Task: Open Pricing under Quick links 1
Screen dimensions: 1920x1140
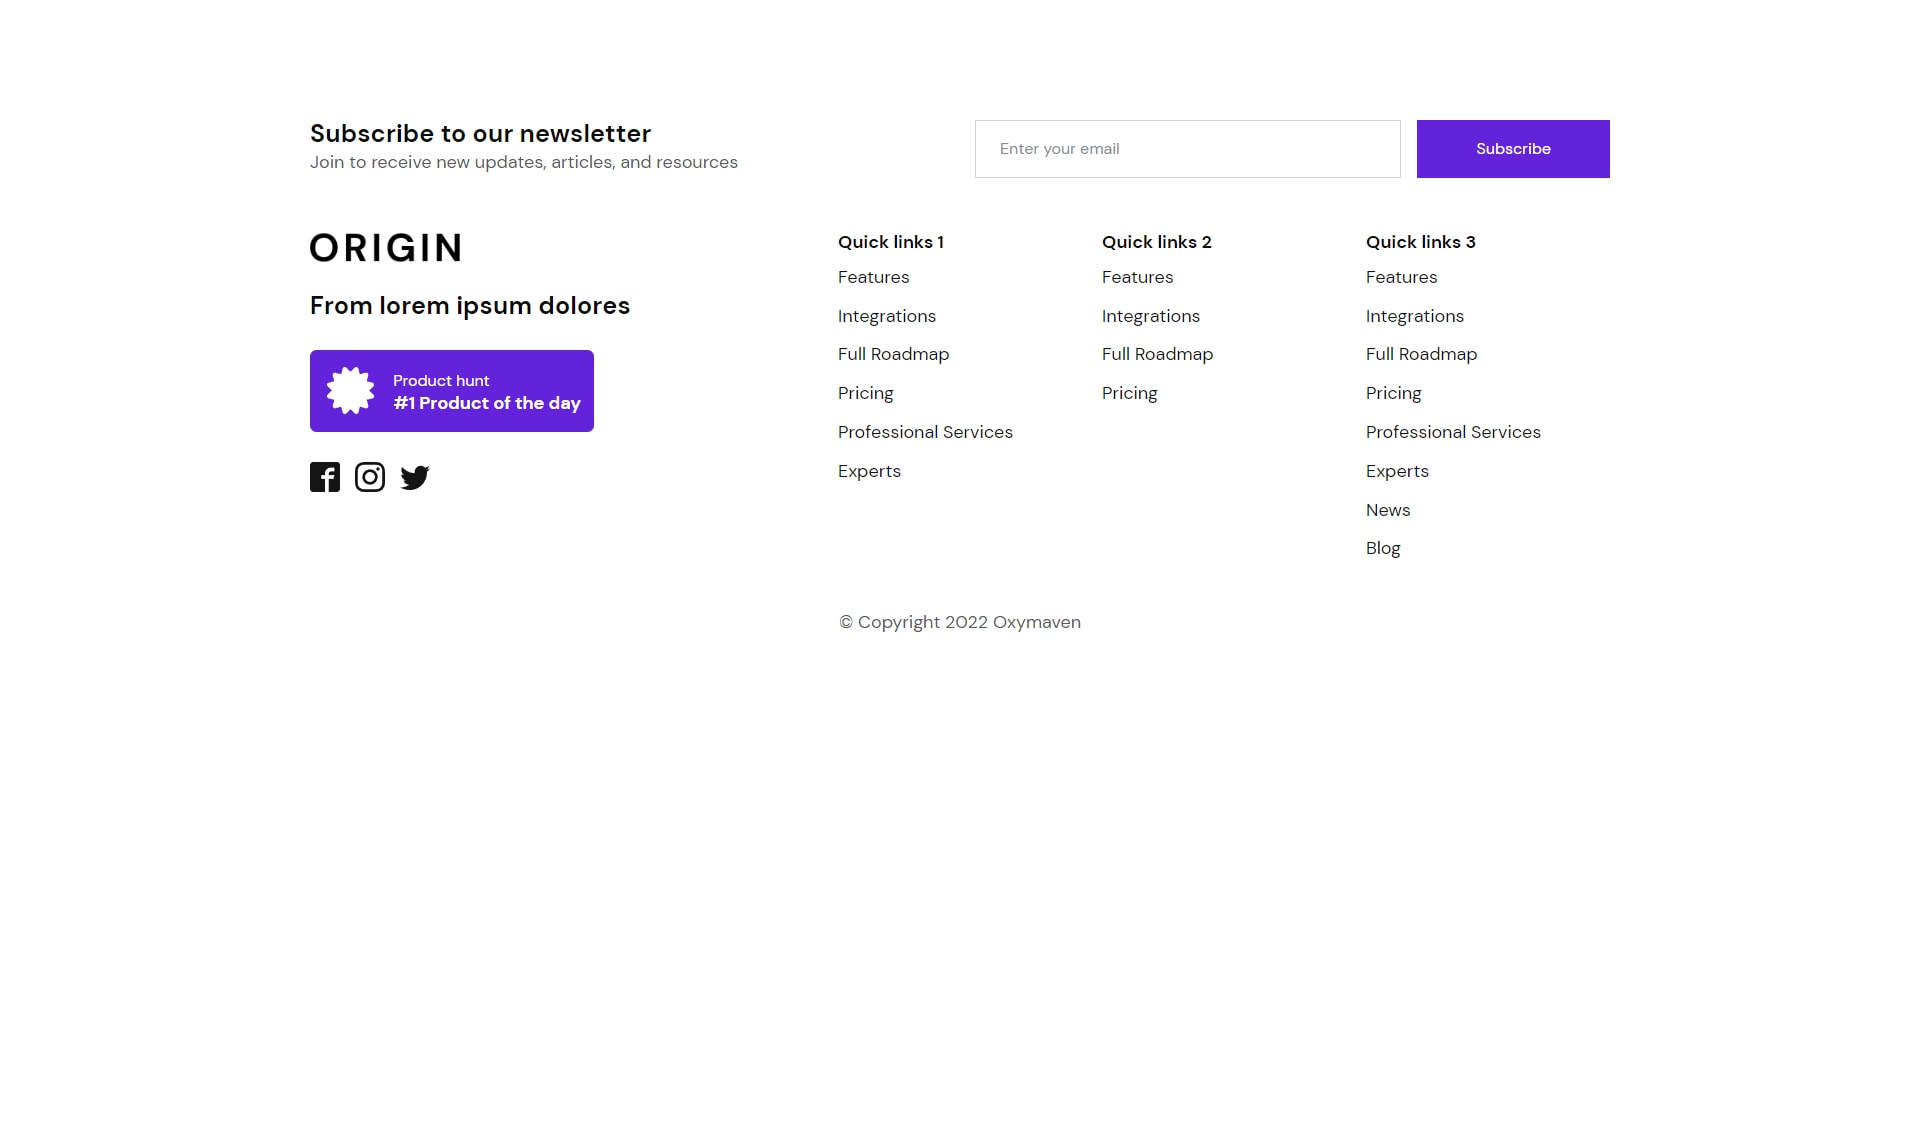Action: (x=866, y=393)
